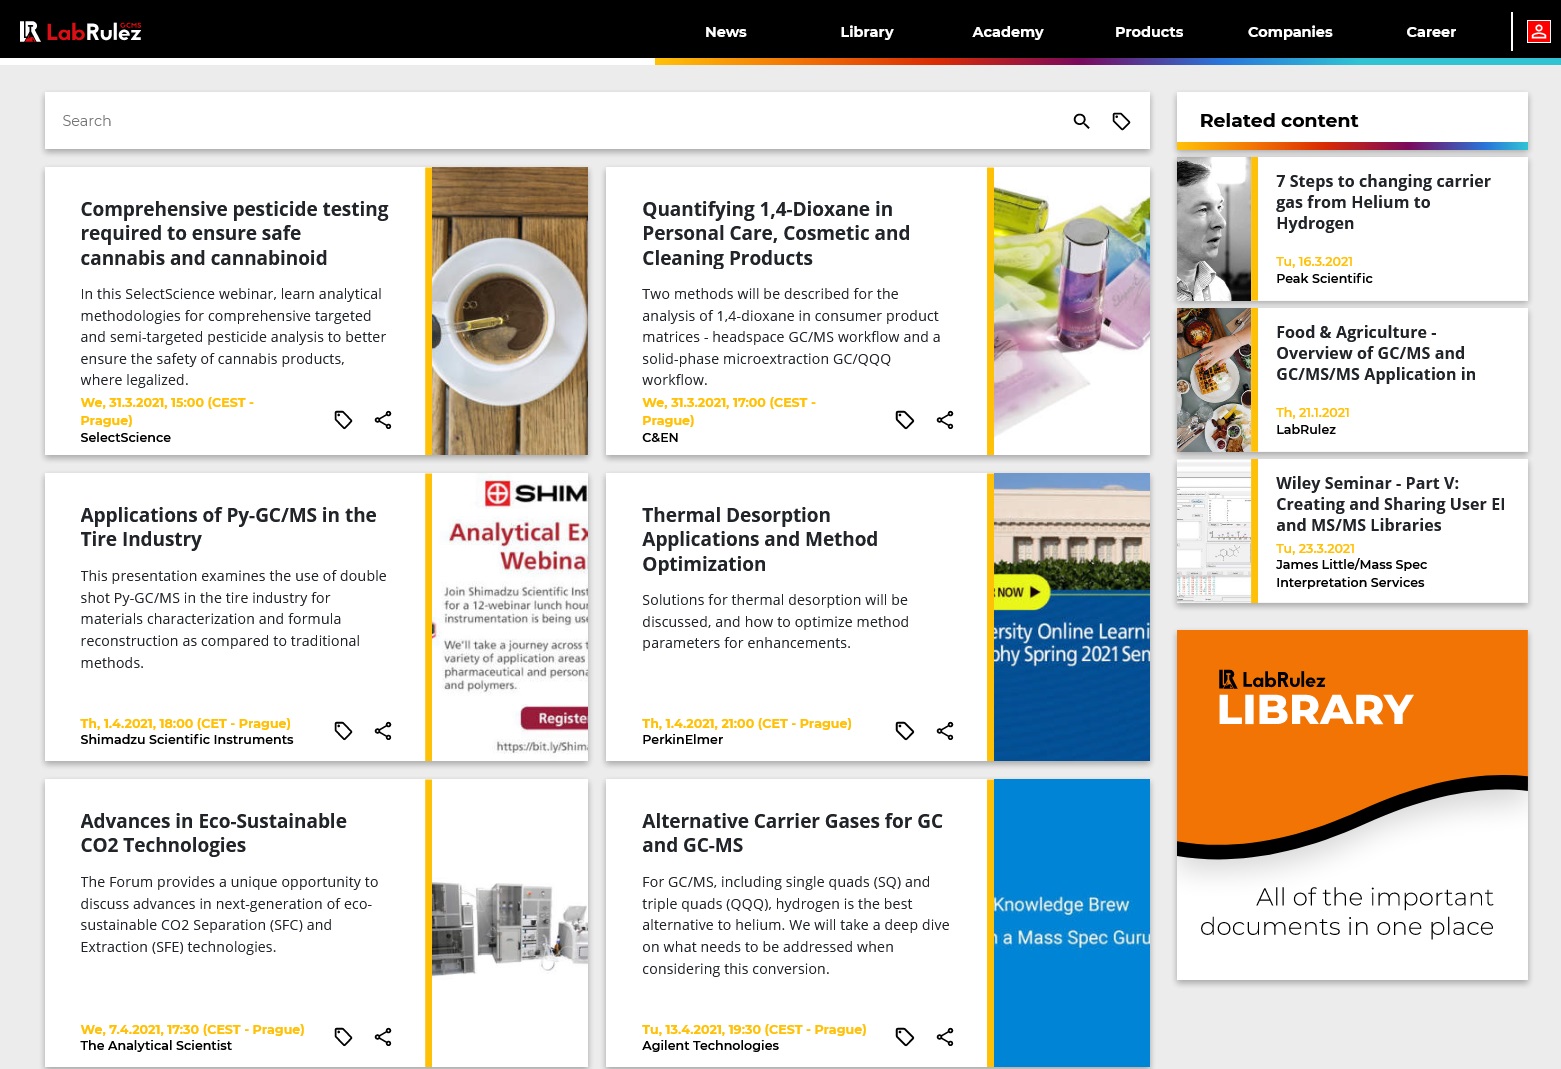Share the Alternative Carrier Gases card

[945, 1037]
